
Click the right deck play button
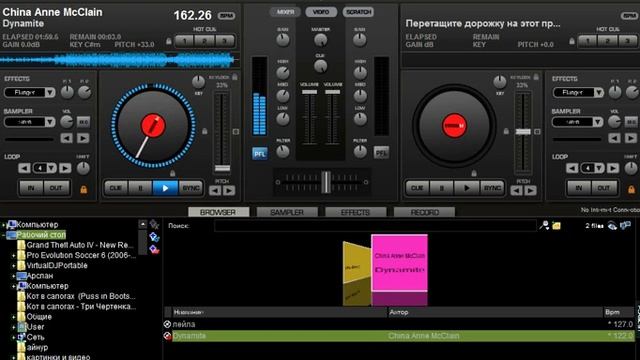click(467, 188)
